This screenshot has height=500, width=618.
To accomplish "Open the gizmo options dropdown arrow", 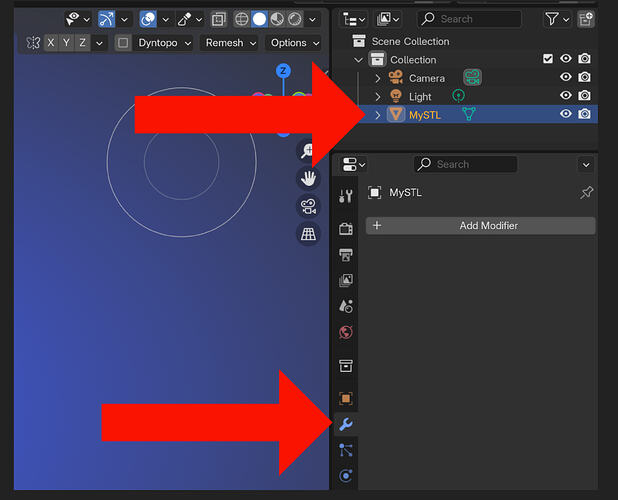I will [x=124, y=19].
